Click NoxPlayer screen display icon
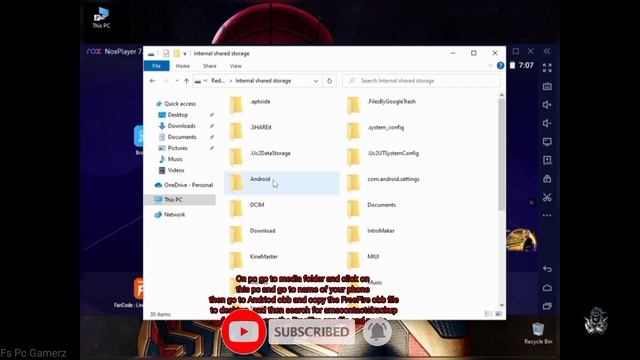 pos(547,142)
